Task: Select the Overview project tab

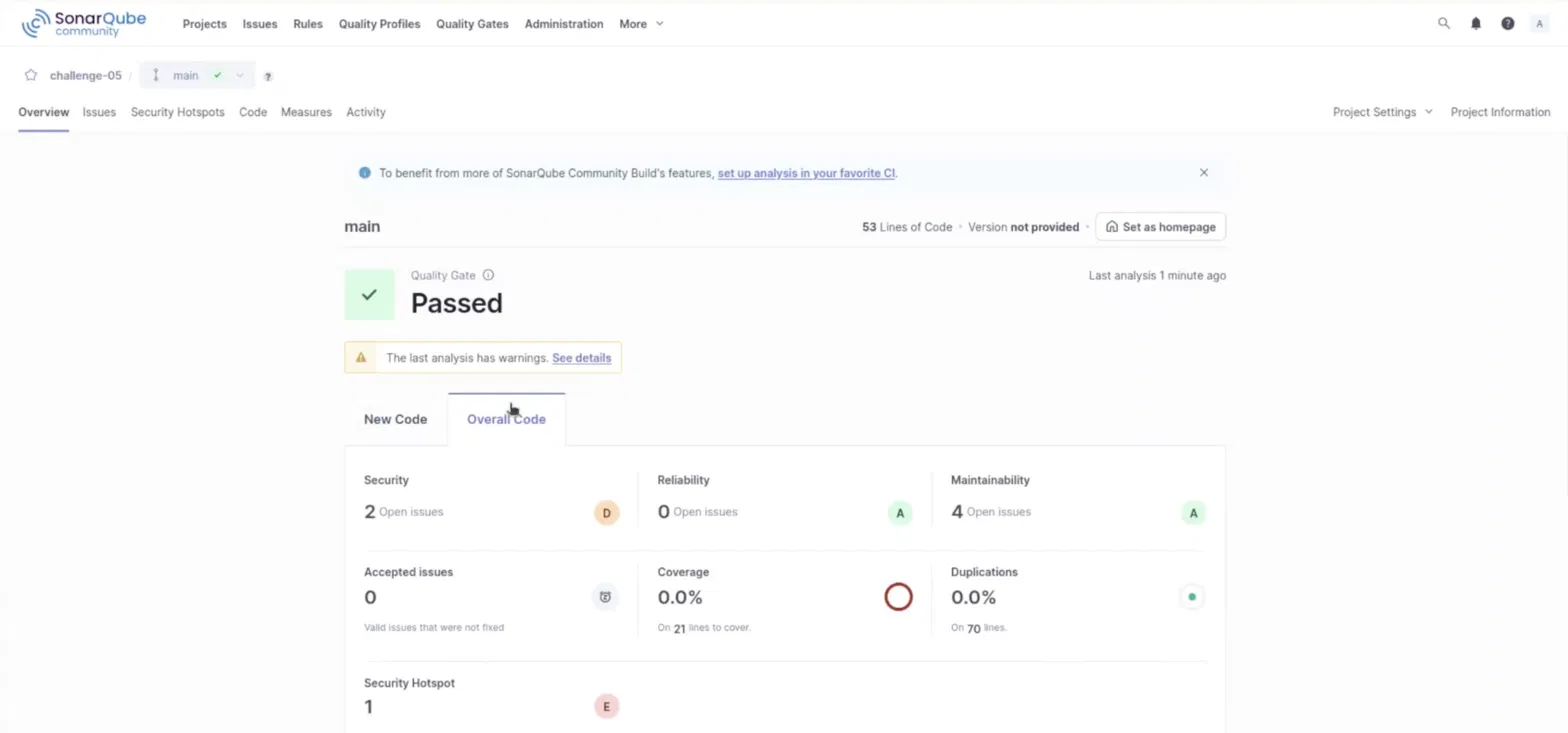Action: click(x=43, y=112)
